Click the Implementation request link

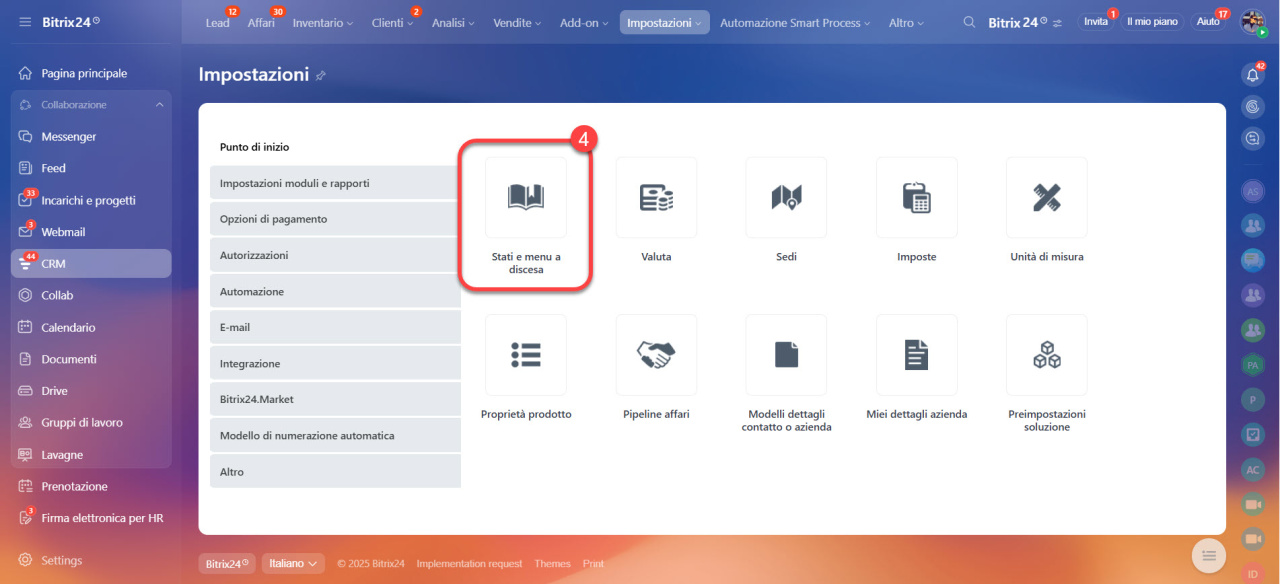coord(469,564)
